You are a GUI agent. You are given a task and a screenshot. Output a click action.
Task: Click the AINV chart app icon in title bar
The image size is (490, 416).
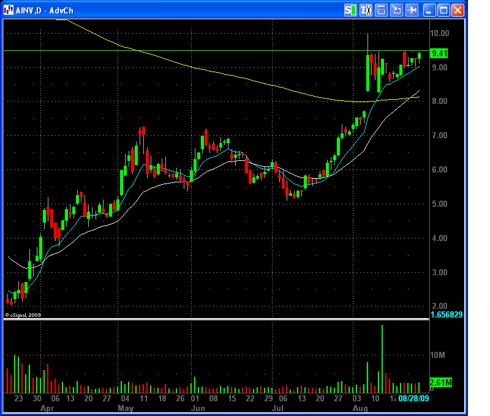click(8, 10)
